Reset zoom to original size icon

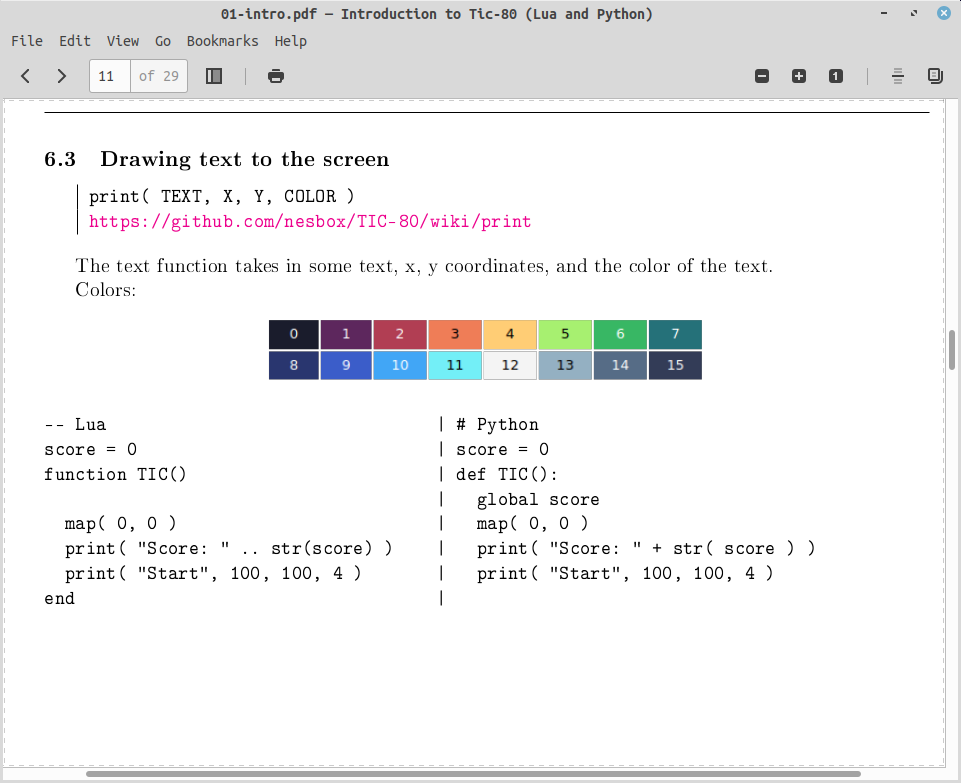(x=835, y=76)
